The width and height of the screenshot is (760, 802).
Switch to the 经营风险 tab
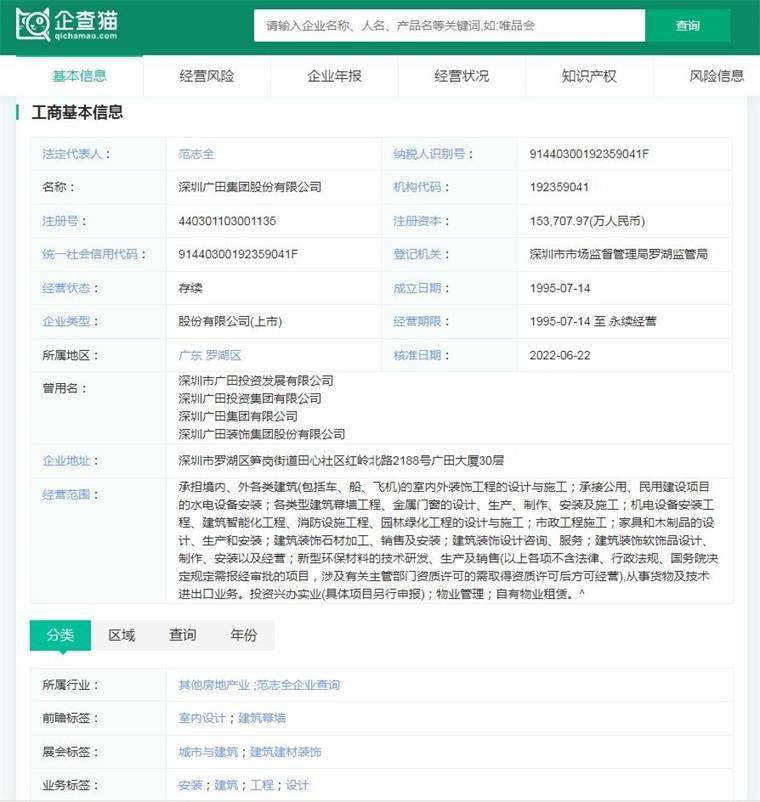tap(207, 76)
